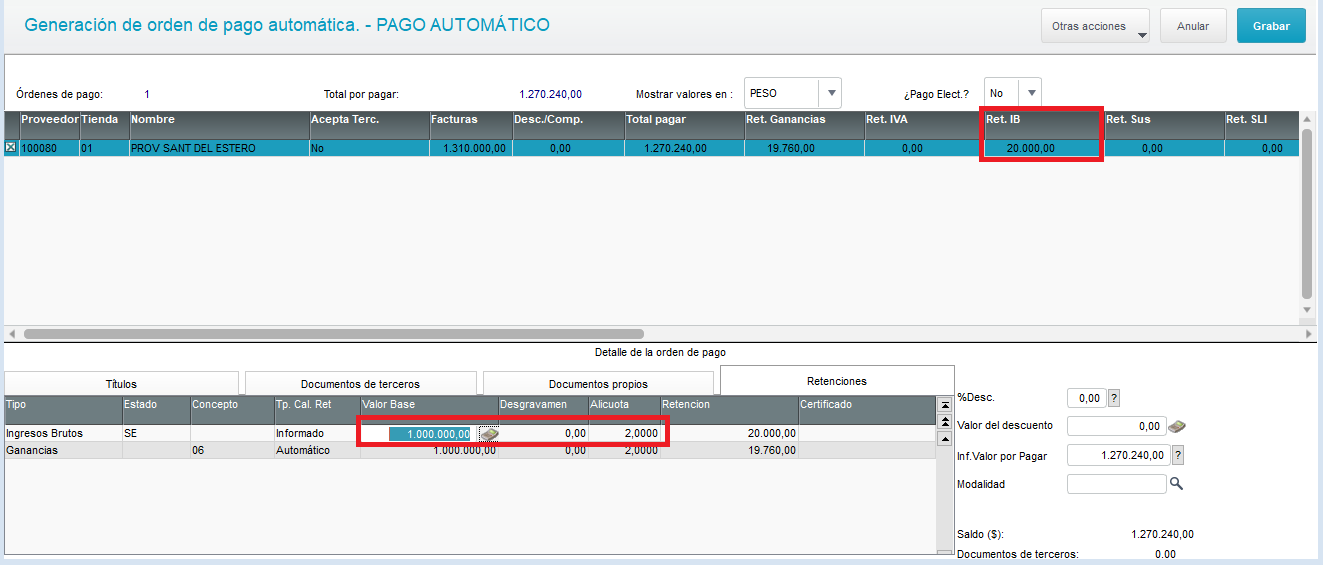The image size is (1323, 565).
Task: Click Retencion value 20.000,00 in Ingresos Brutos row
Action: click(x=728, y=434)
